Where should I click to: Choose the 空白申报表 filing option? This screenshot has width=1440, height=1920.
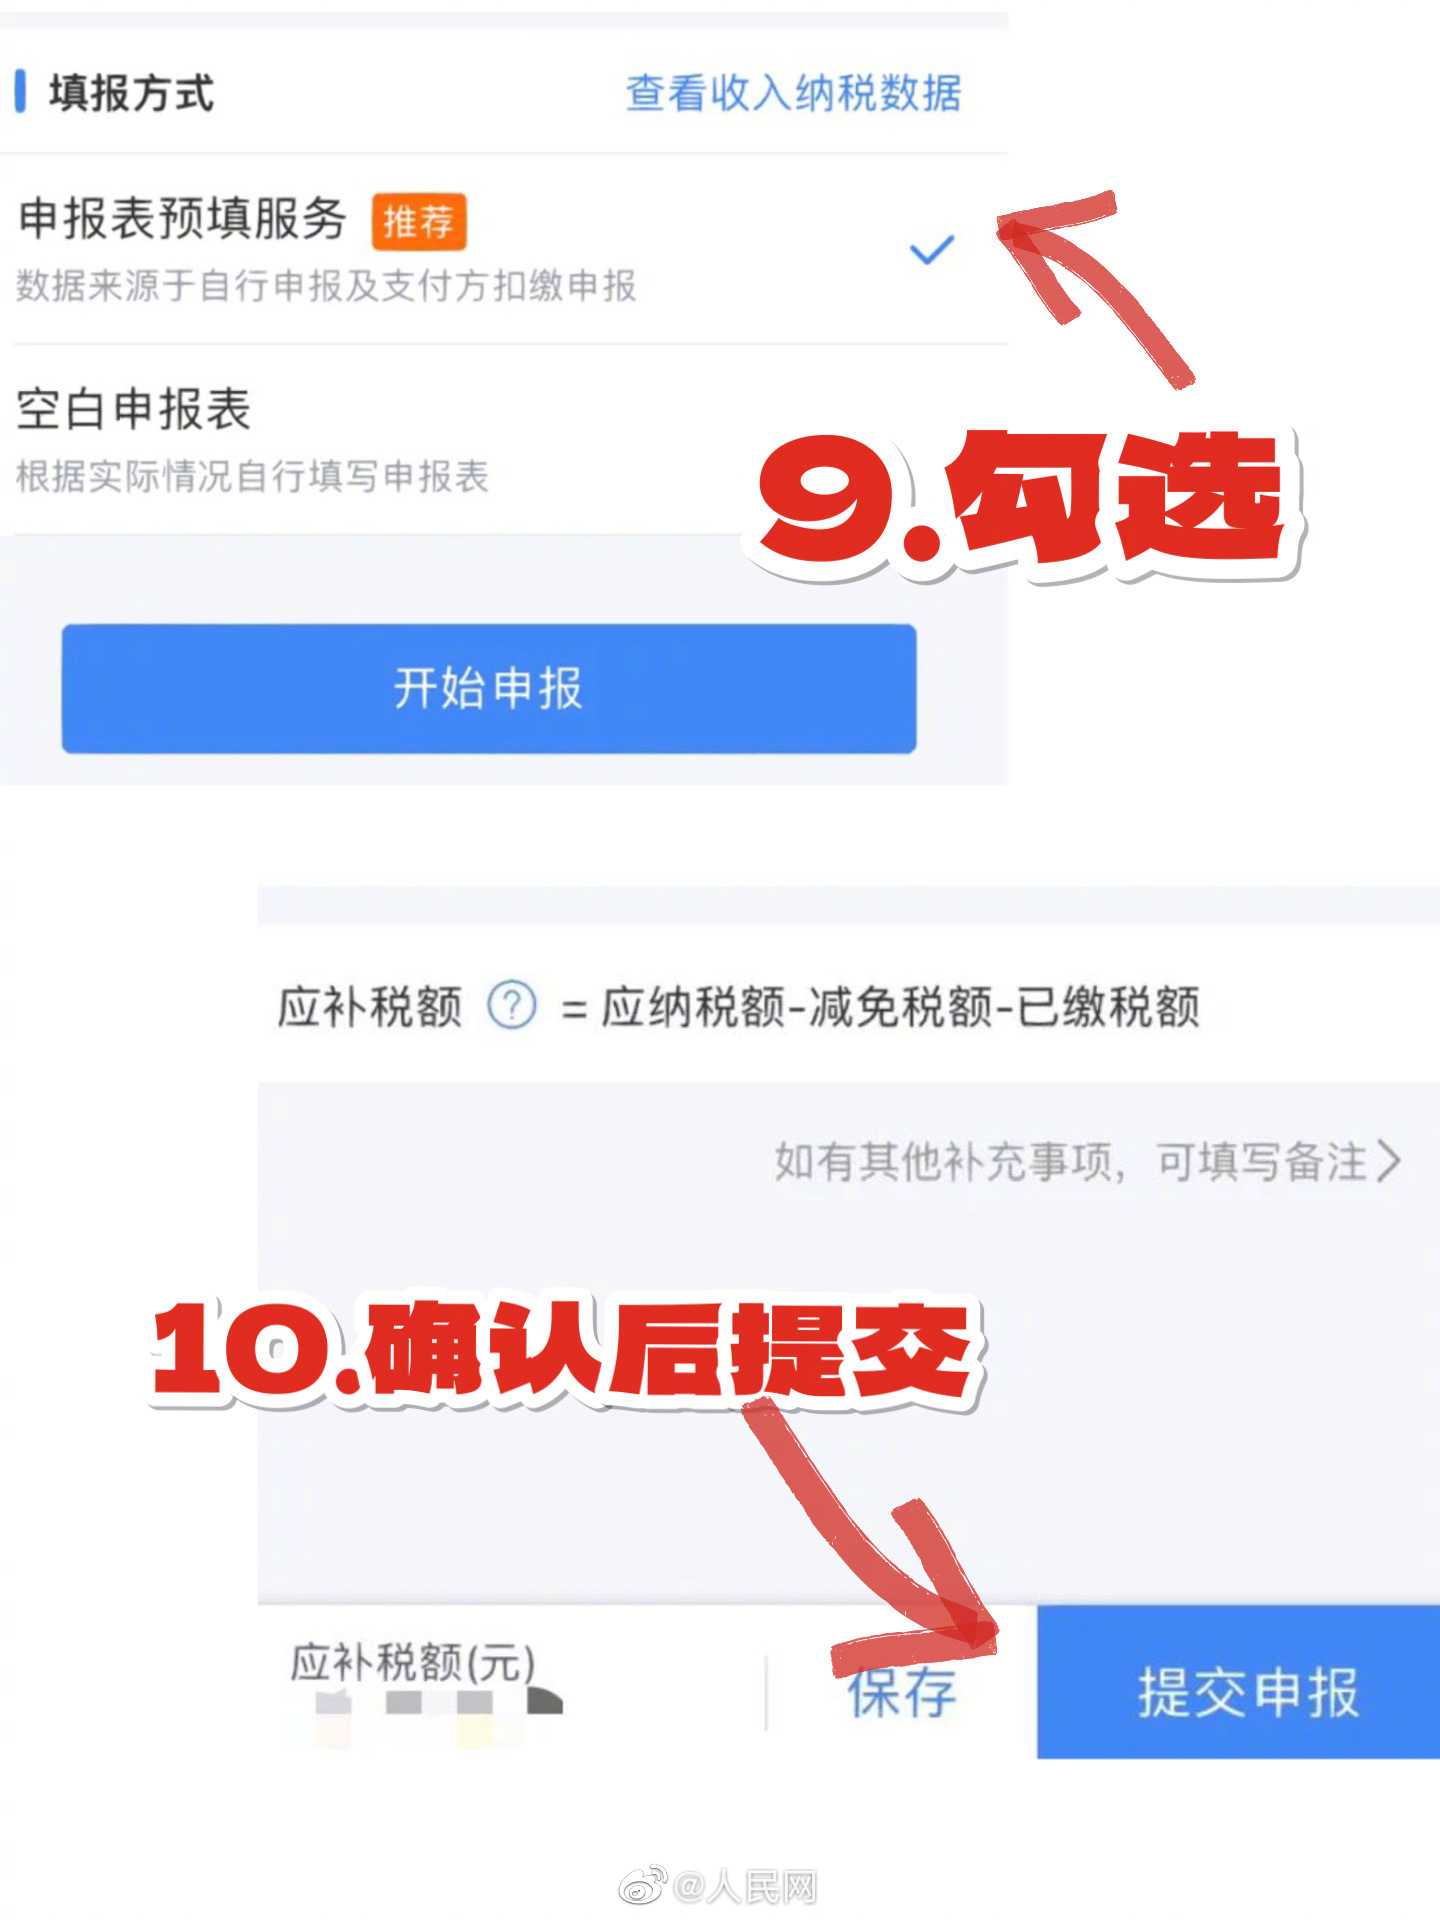pos(504,440)
